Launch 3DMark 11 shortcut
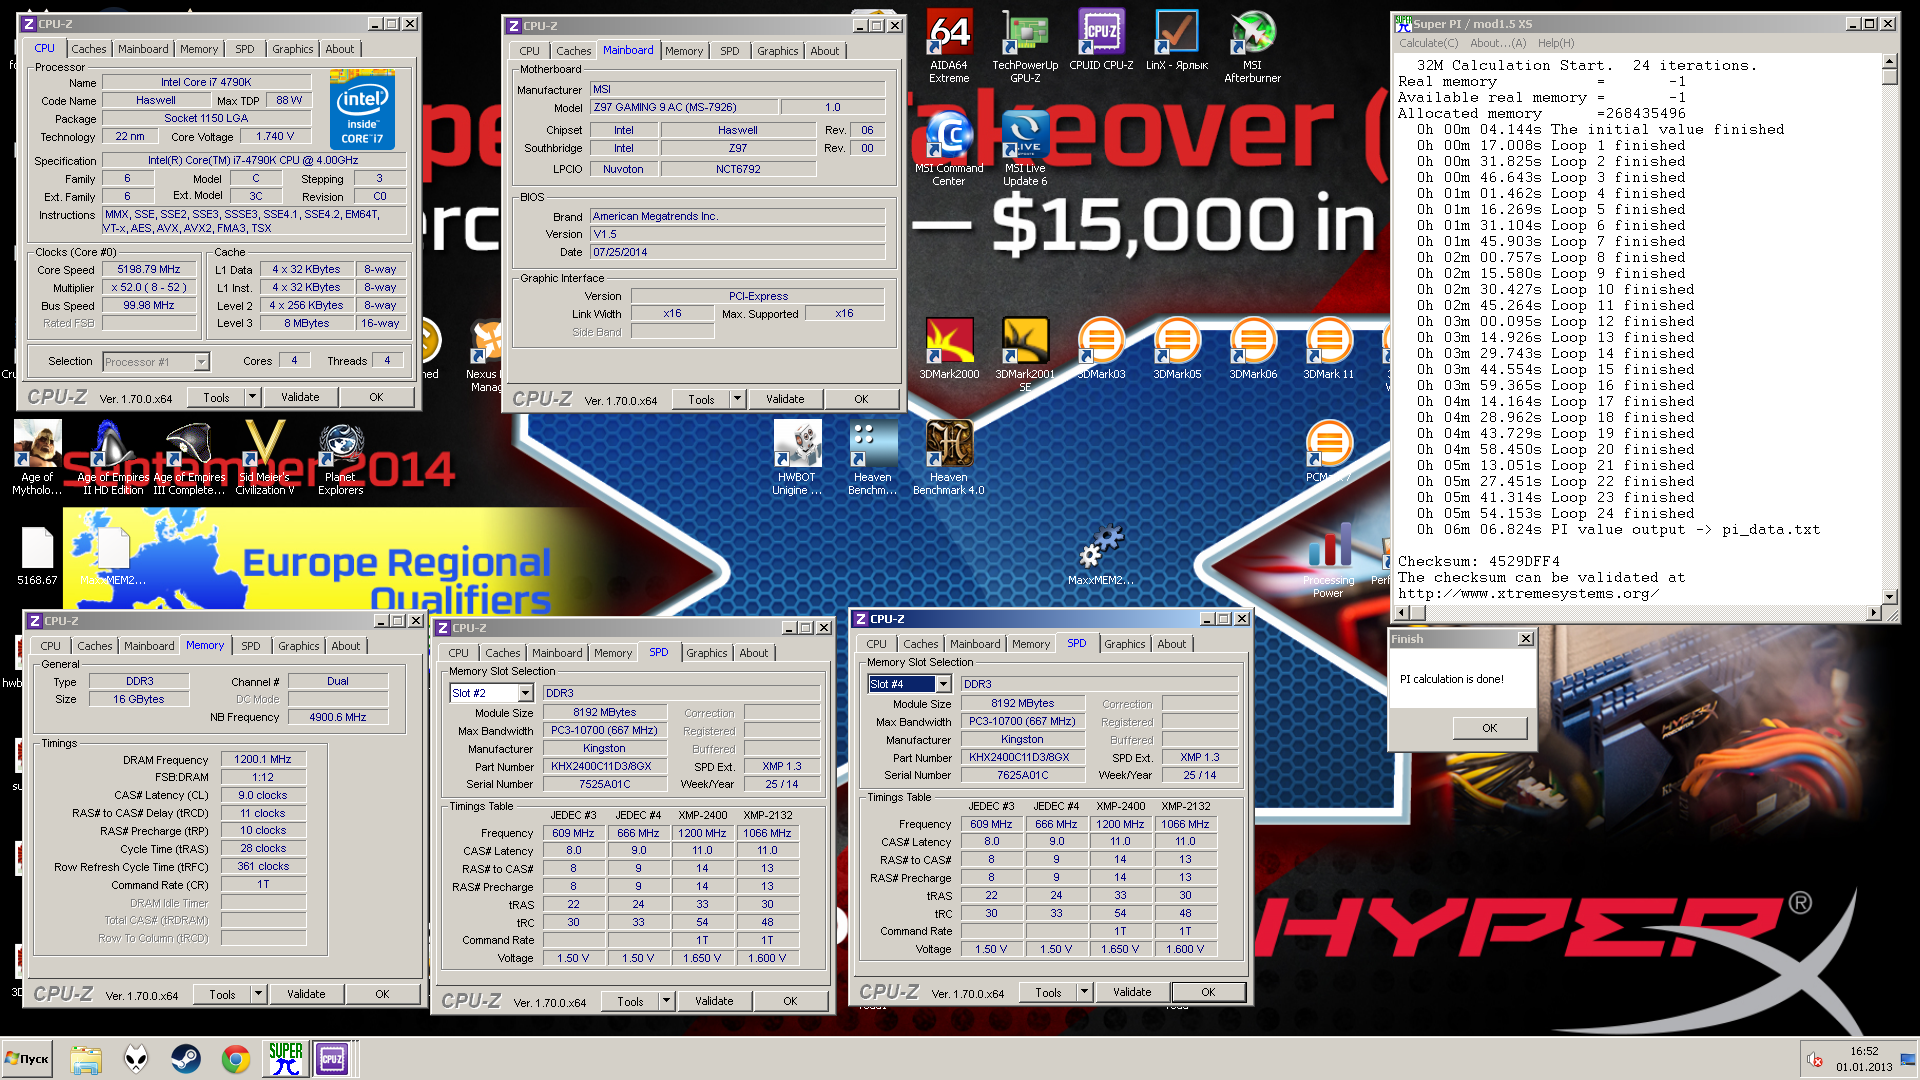Screen dimensions: 1920x1080 tap(1329, 348)
